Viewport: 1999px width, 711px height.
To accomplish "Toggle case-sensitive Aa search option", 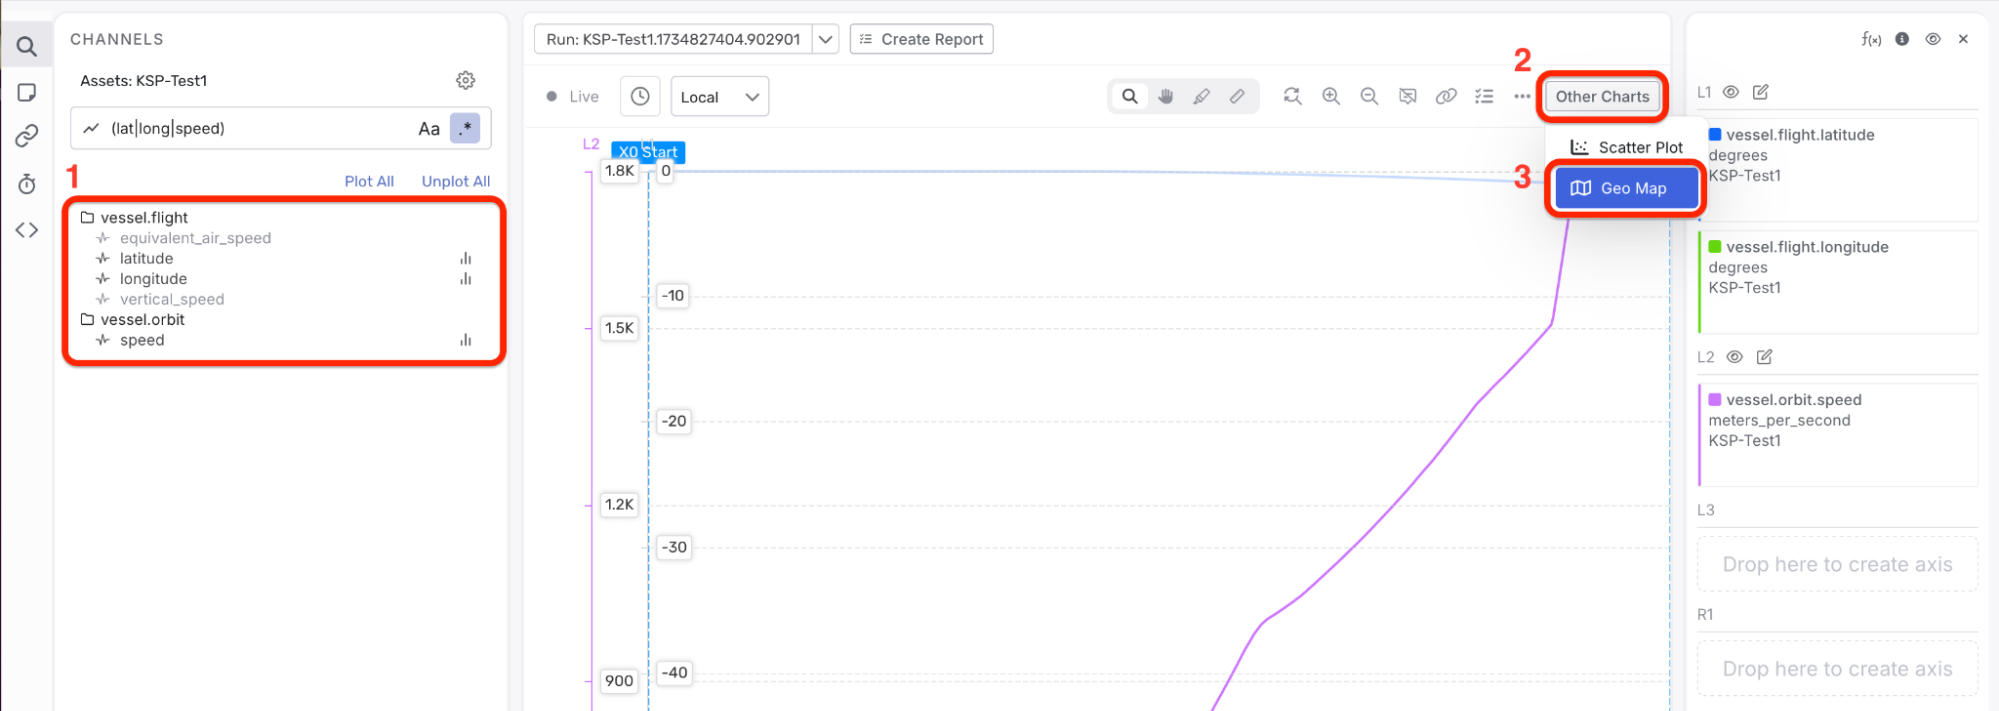I will pos(429,128).
